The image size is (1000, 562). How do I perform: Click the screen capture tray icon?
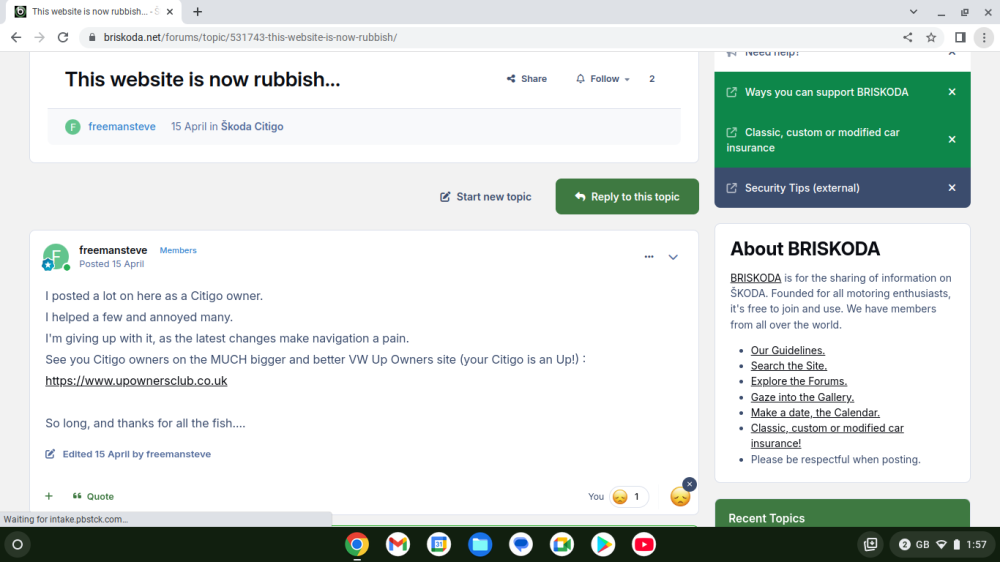pos(871,544)
